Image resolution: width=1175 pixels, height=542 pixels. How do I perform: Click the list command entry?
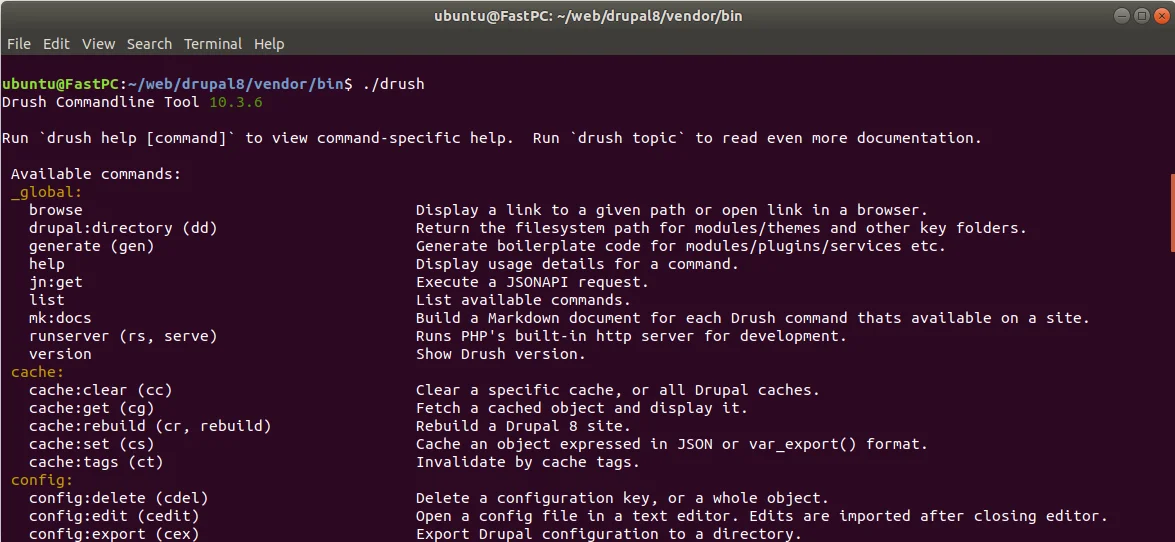tap(46, 300)
